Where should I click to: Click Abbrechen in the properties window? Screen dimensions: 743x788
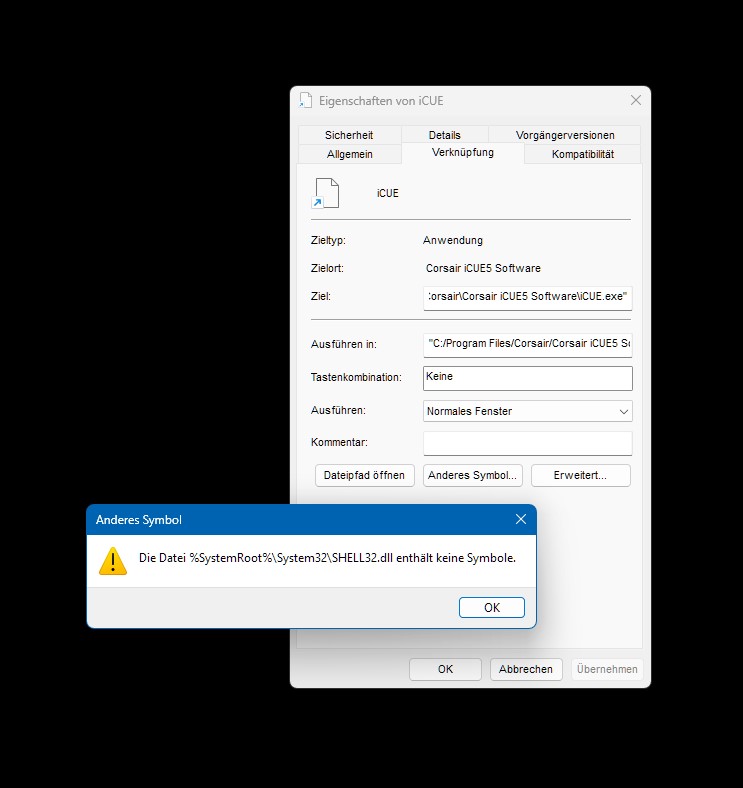click(526, 669)
